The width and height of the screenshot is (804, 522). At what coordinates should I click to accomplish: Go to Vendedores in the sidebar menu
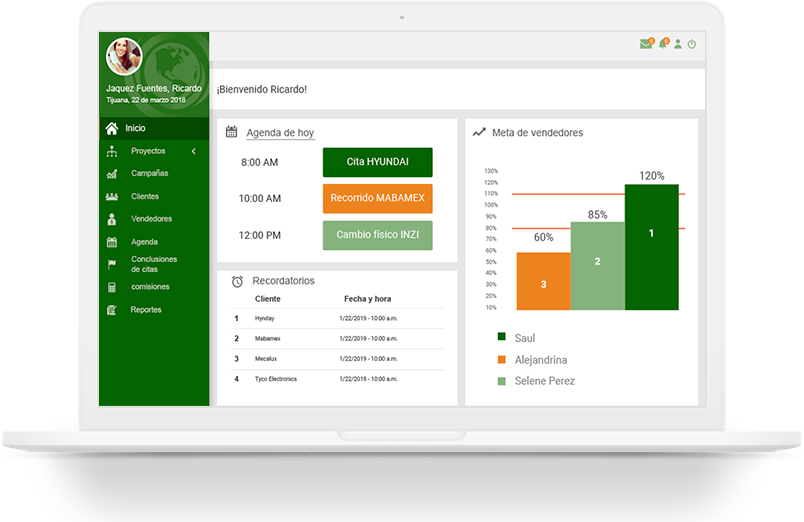click(x=151, y=219)
